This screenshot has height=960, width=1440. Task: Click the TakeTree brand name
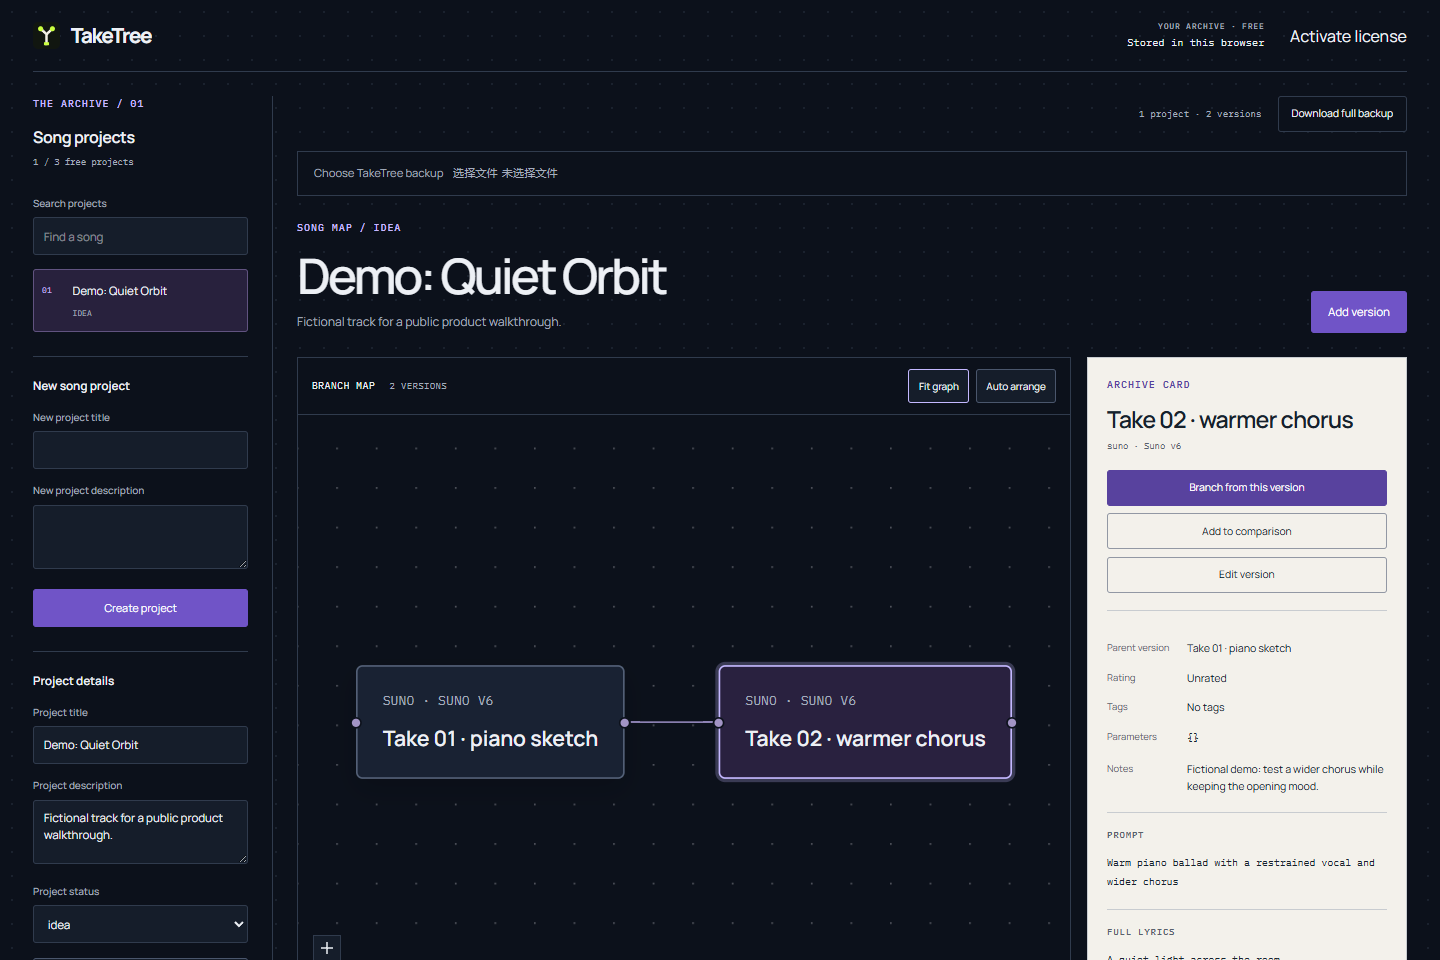pos(111,36)
